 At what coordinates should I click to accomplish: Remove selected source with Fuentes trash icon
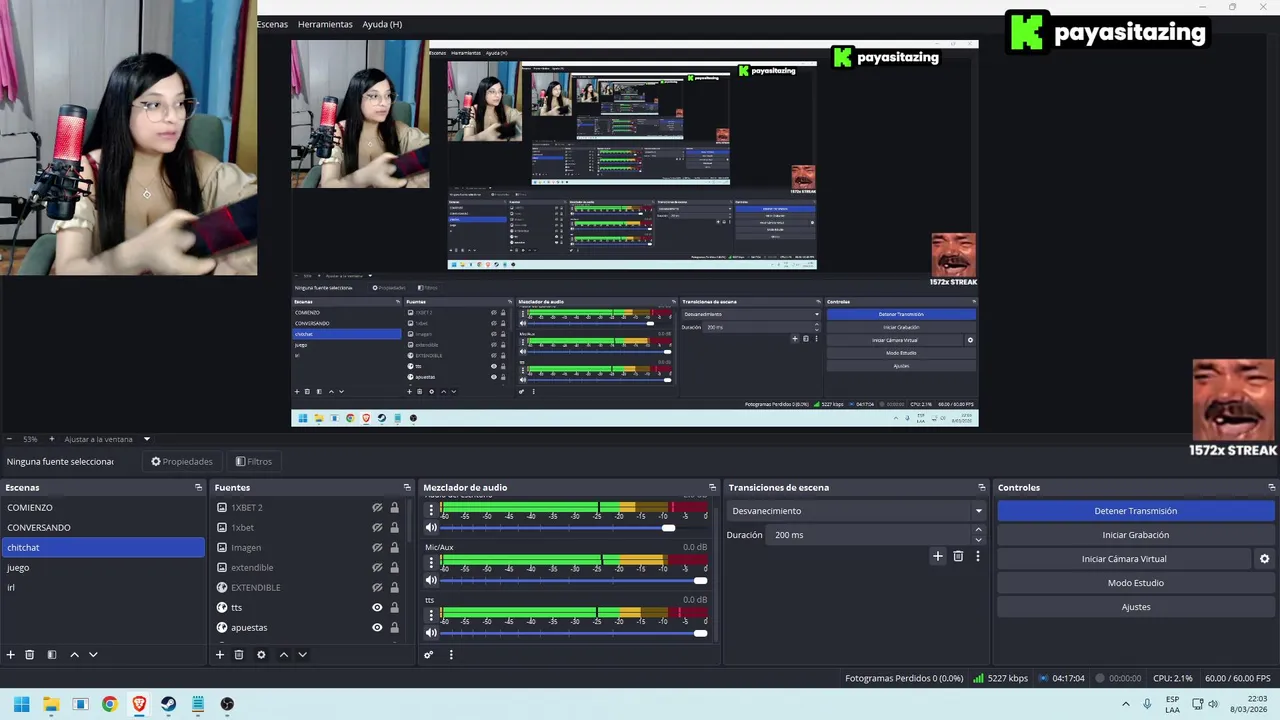coord(239,655)
